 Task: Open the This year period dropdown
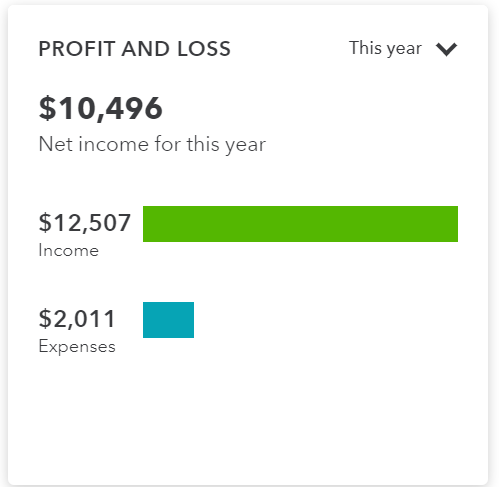pyautogui.click(x=403, y=49)
